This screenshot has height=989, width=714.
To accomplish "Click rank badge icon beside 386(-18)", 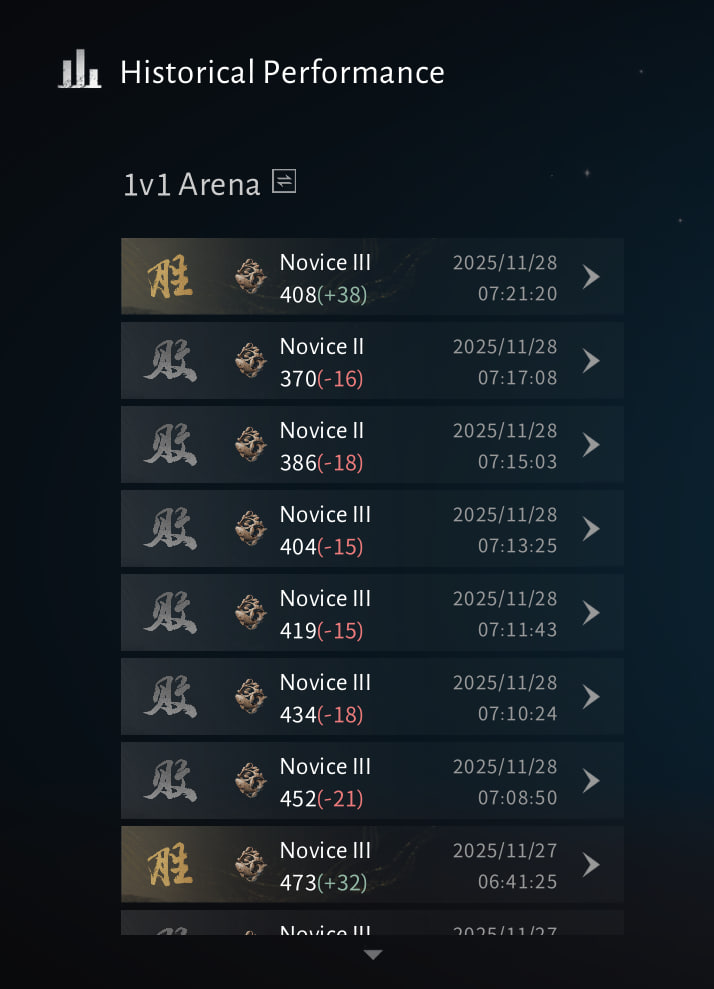I will (250, 444).
